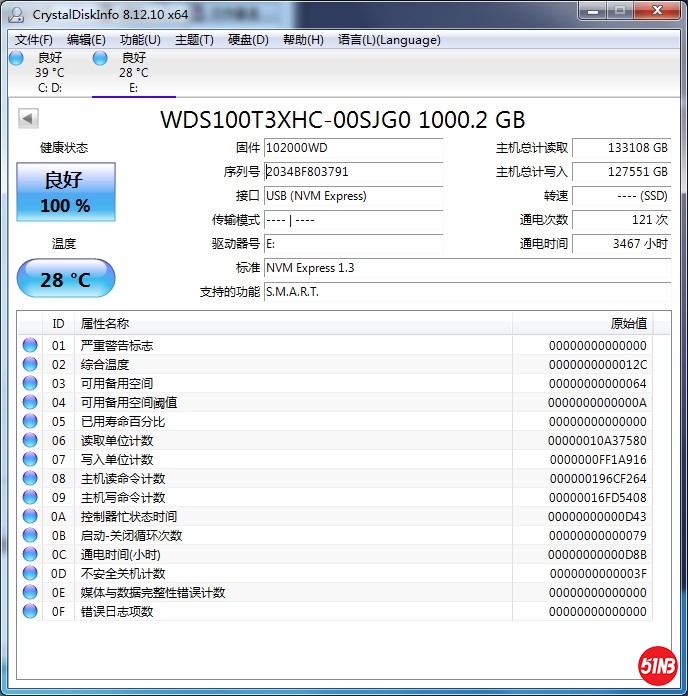
Task: Click status icon of row 05 已用寿命百分比
Action: tap(30, 421)
